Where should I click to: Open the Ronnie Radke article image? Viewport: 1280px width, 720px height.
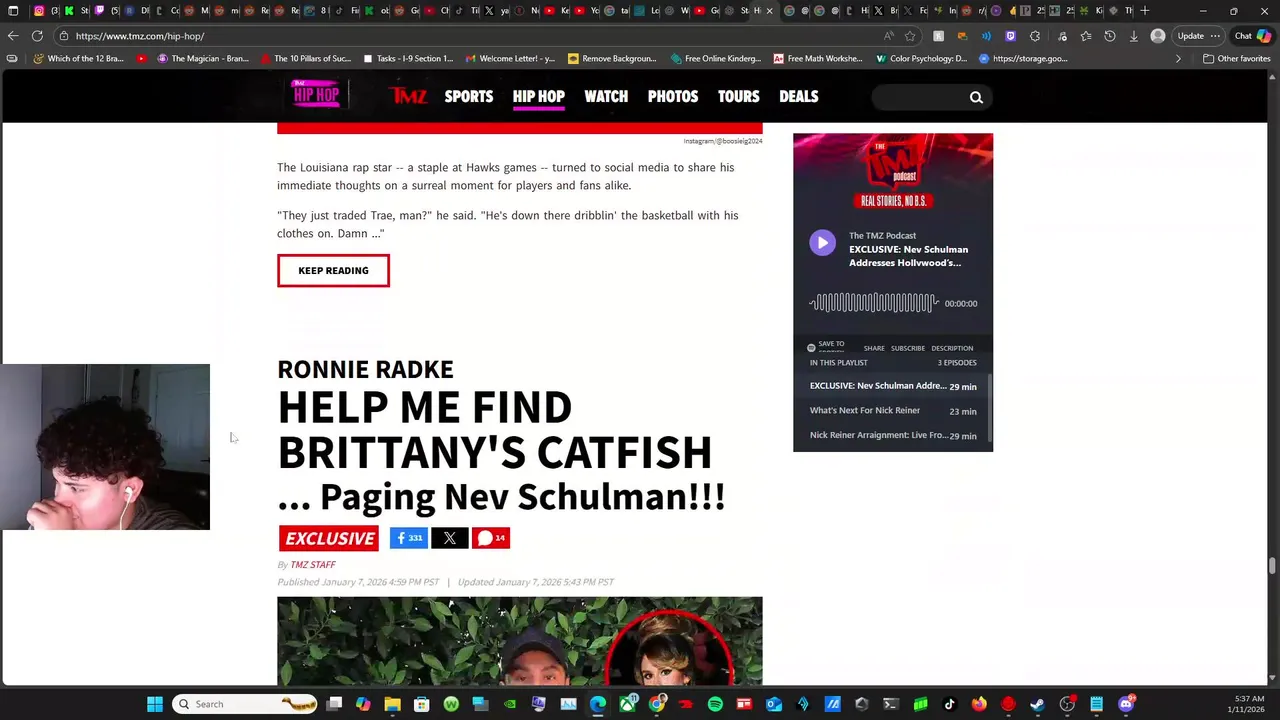[x=520, y=641]
